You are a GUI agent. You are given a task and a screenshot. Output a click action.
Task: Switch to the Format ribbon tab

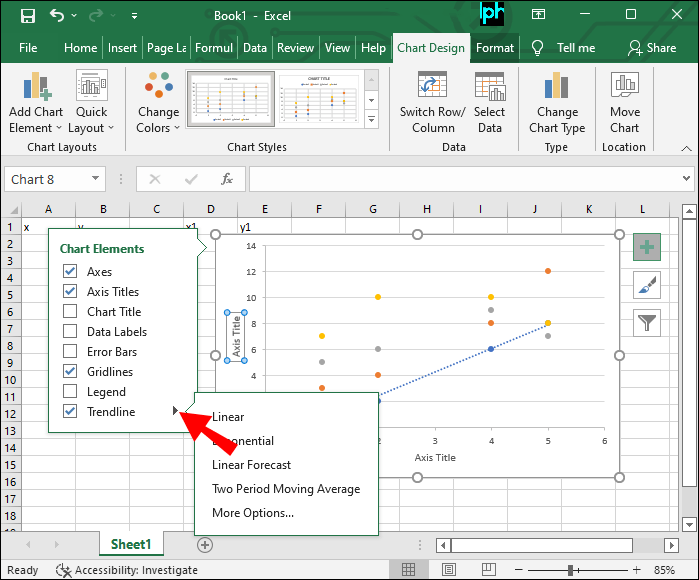tap(495, 48)
